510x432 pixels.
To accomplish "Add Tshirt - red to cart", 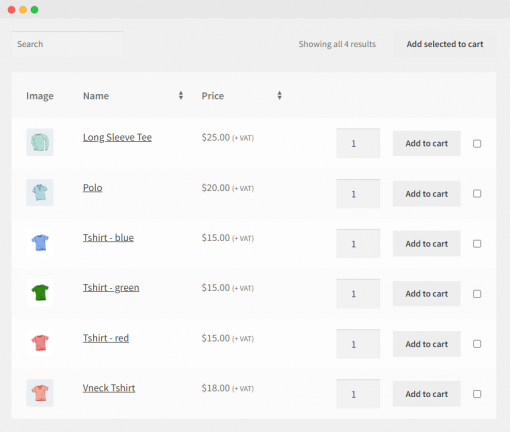I will pyautogui.click(x=427, y=344).
